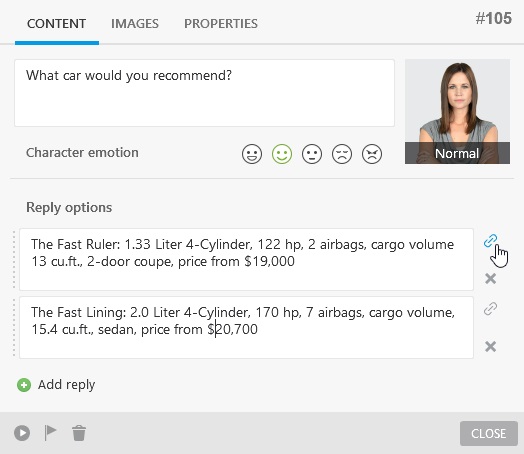The height and width of the screenshot is (454, 524).
Task: Click the play preview icon
Action: click(x=22, y=433)
